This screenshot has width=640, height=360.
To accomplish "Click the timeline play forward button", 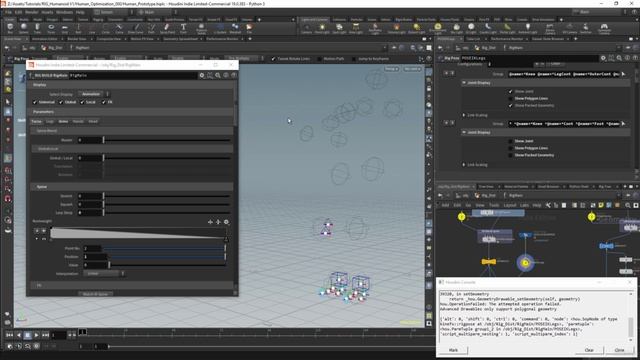I will click(36, 335).
